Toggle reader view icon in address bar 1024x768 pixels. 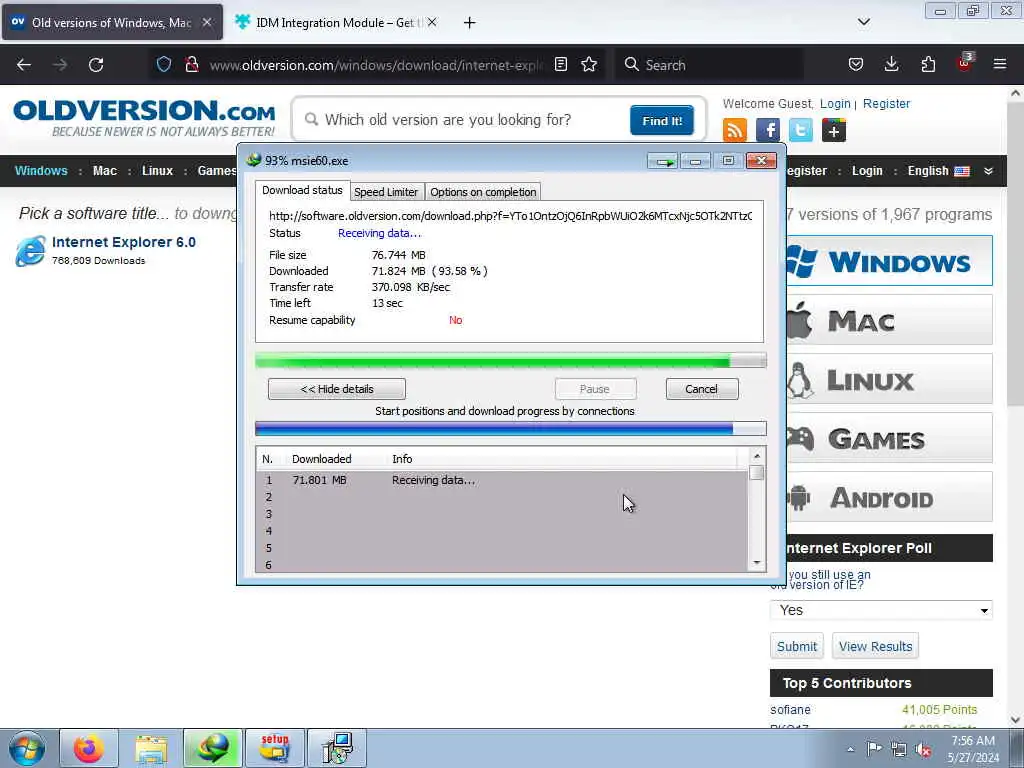[x=560, y=64]
